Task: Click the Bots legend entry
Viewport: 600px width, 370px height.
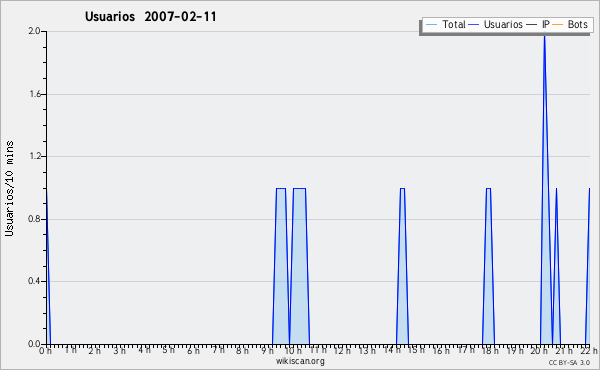Action: coord(570,24)
